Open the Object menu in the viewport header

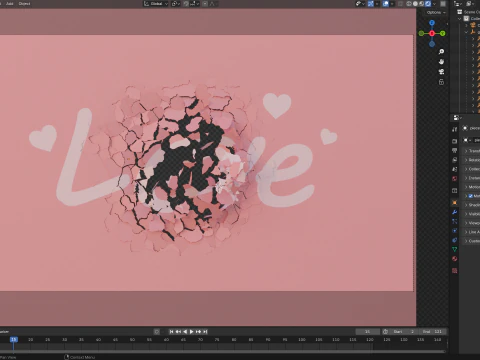pyautogui.click(x=24, y=4)
